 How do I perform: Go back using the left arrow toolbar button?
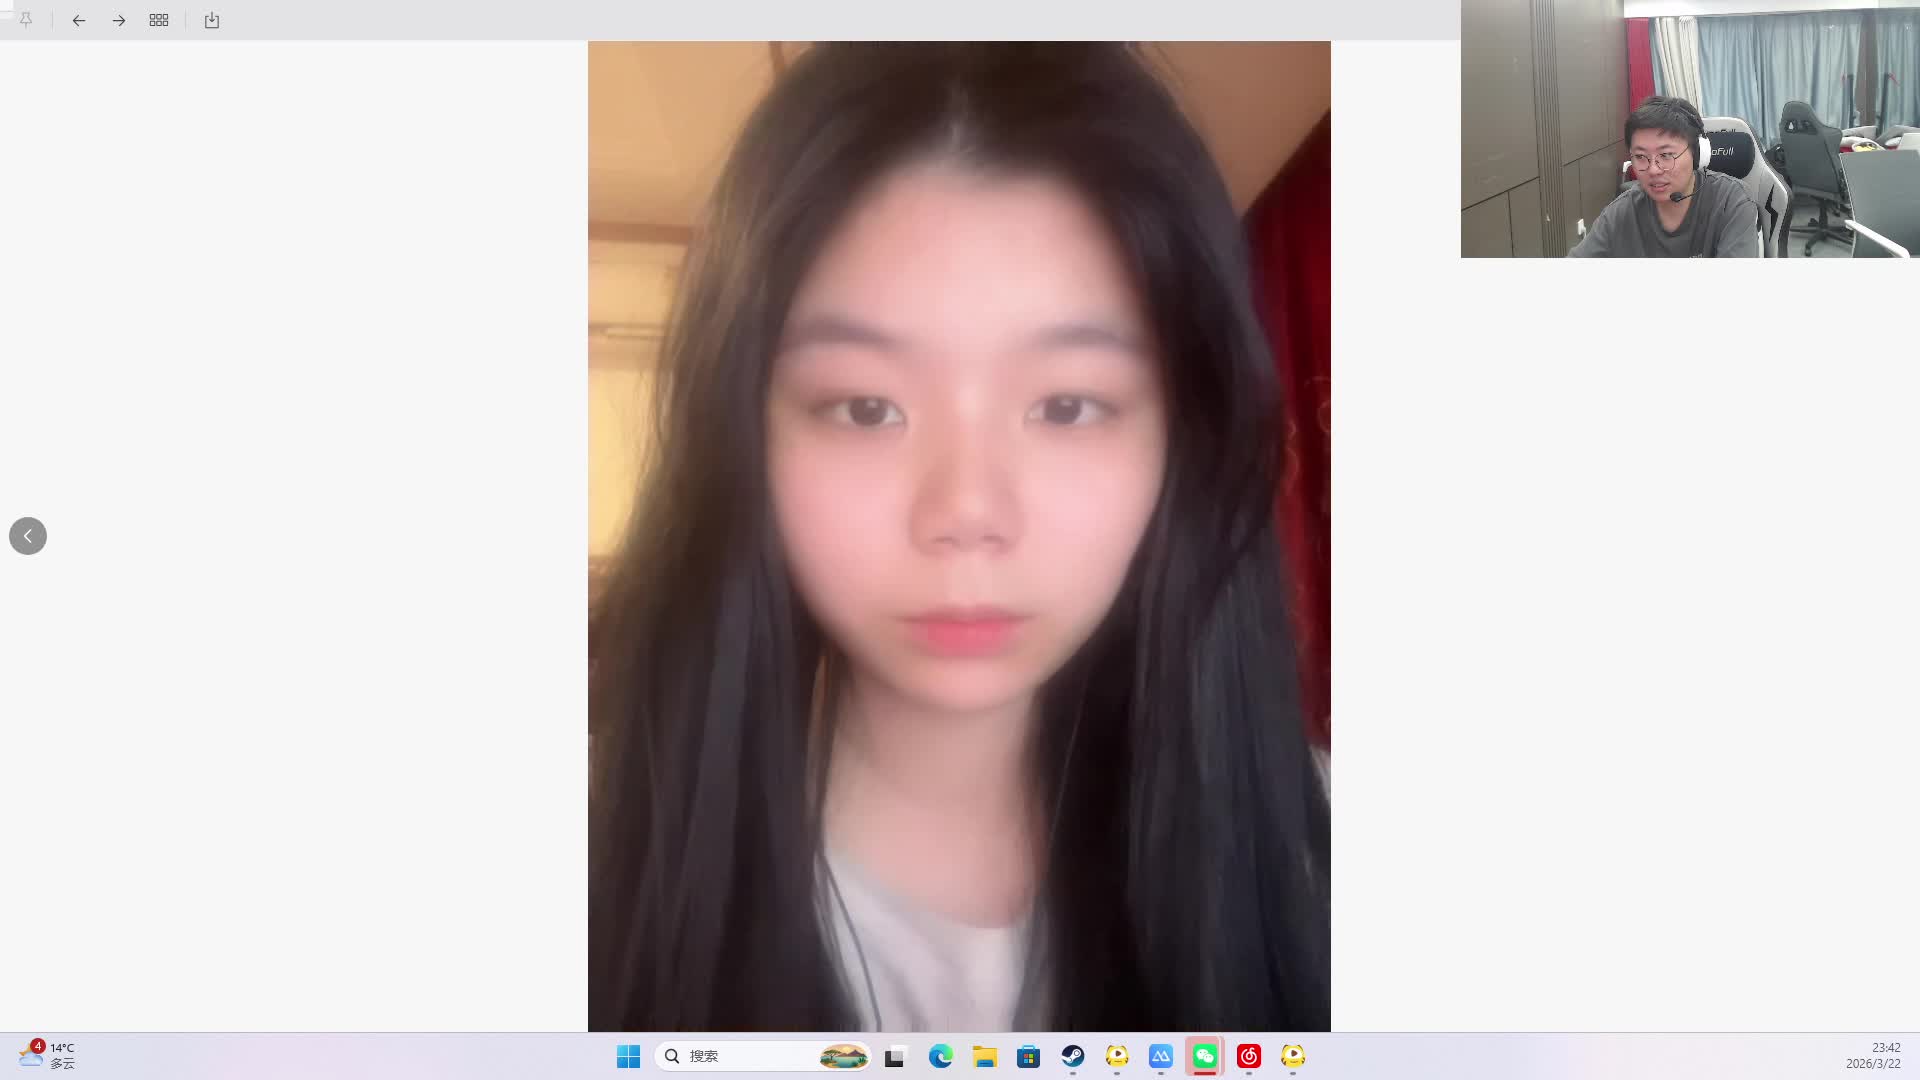79,20
